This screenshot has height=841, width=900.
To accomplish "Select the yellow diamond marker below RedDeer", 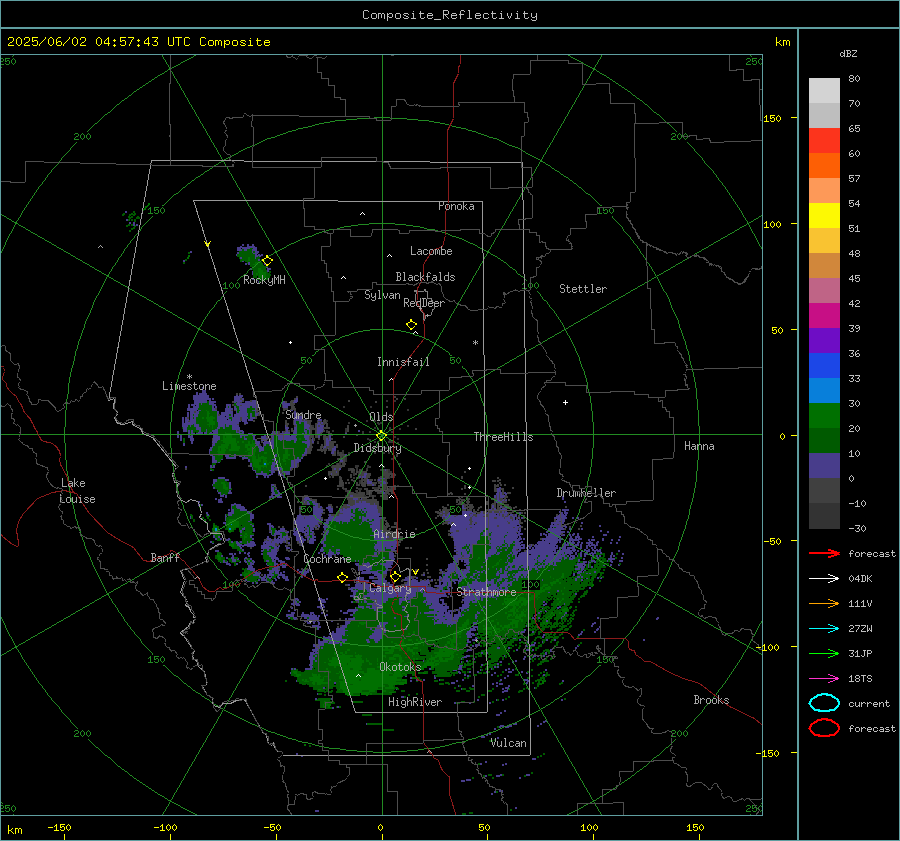I will coord(412,325).
